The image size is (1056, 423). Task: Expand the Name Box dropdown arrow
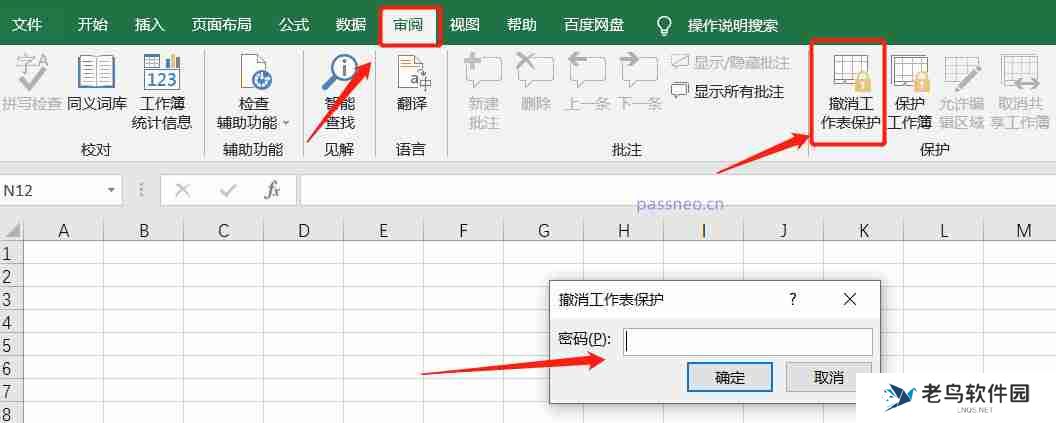[x=111, y=191]
